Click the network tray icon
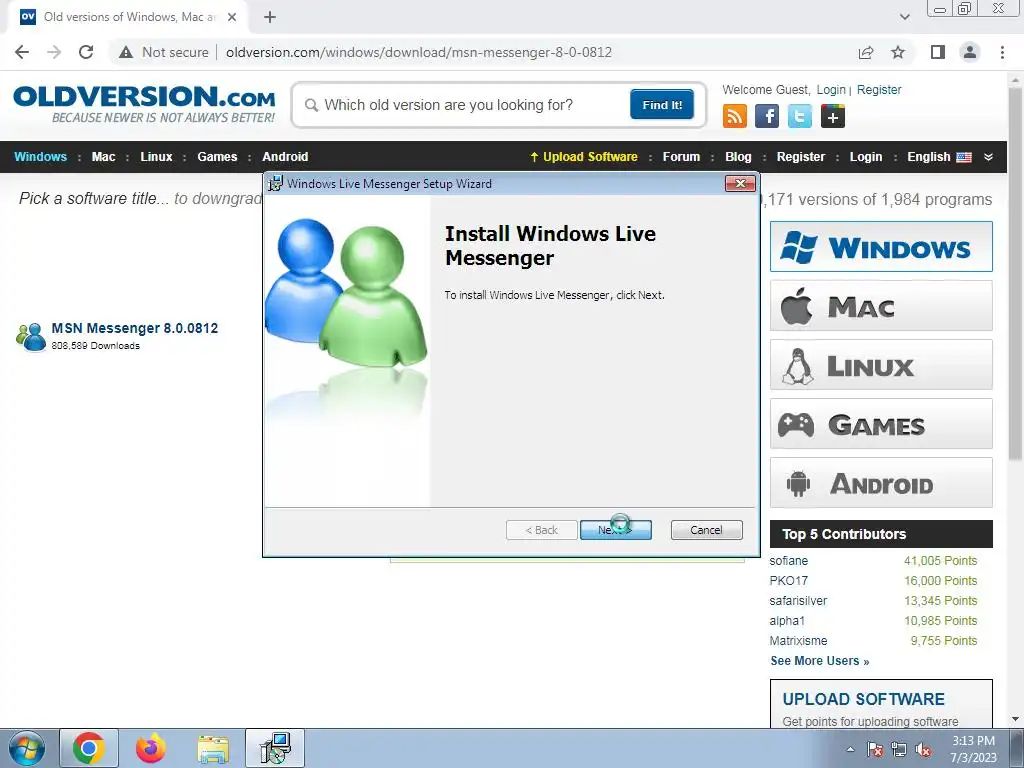The image size is (1024, 768). (899, 750)
